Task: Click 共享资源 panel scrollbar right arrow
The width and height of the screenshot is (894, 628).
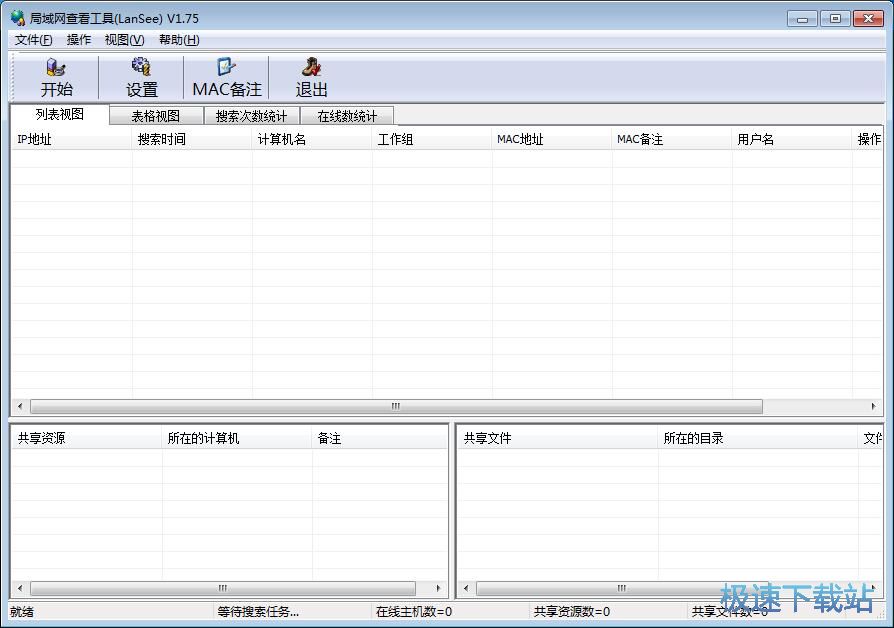Action: coord(438,588)
